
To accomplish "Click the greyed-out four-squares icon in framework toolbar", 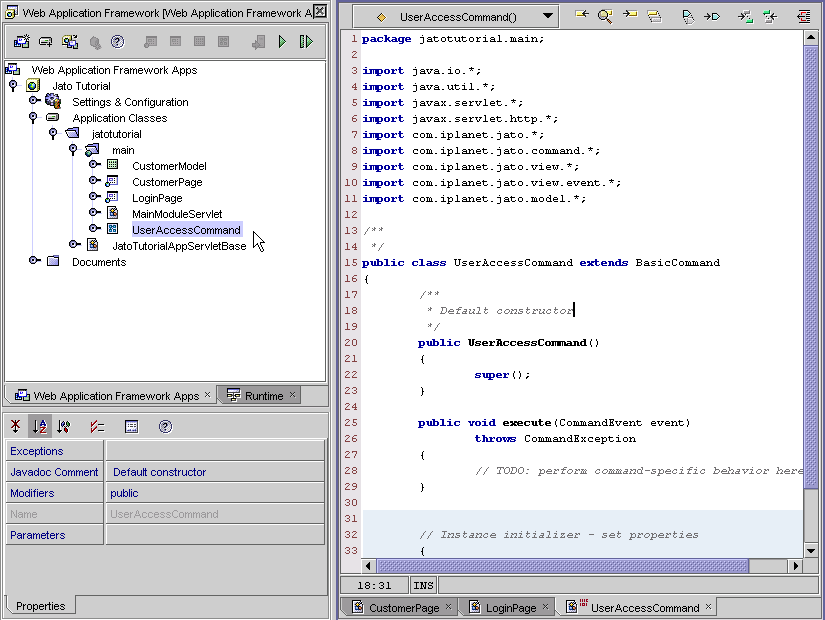I will 224,42.
